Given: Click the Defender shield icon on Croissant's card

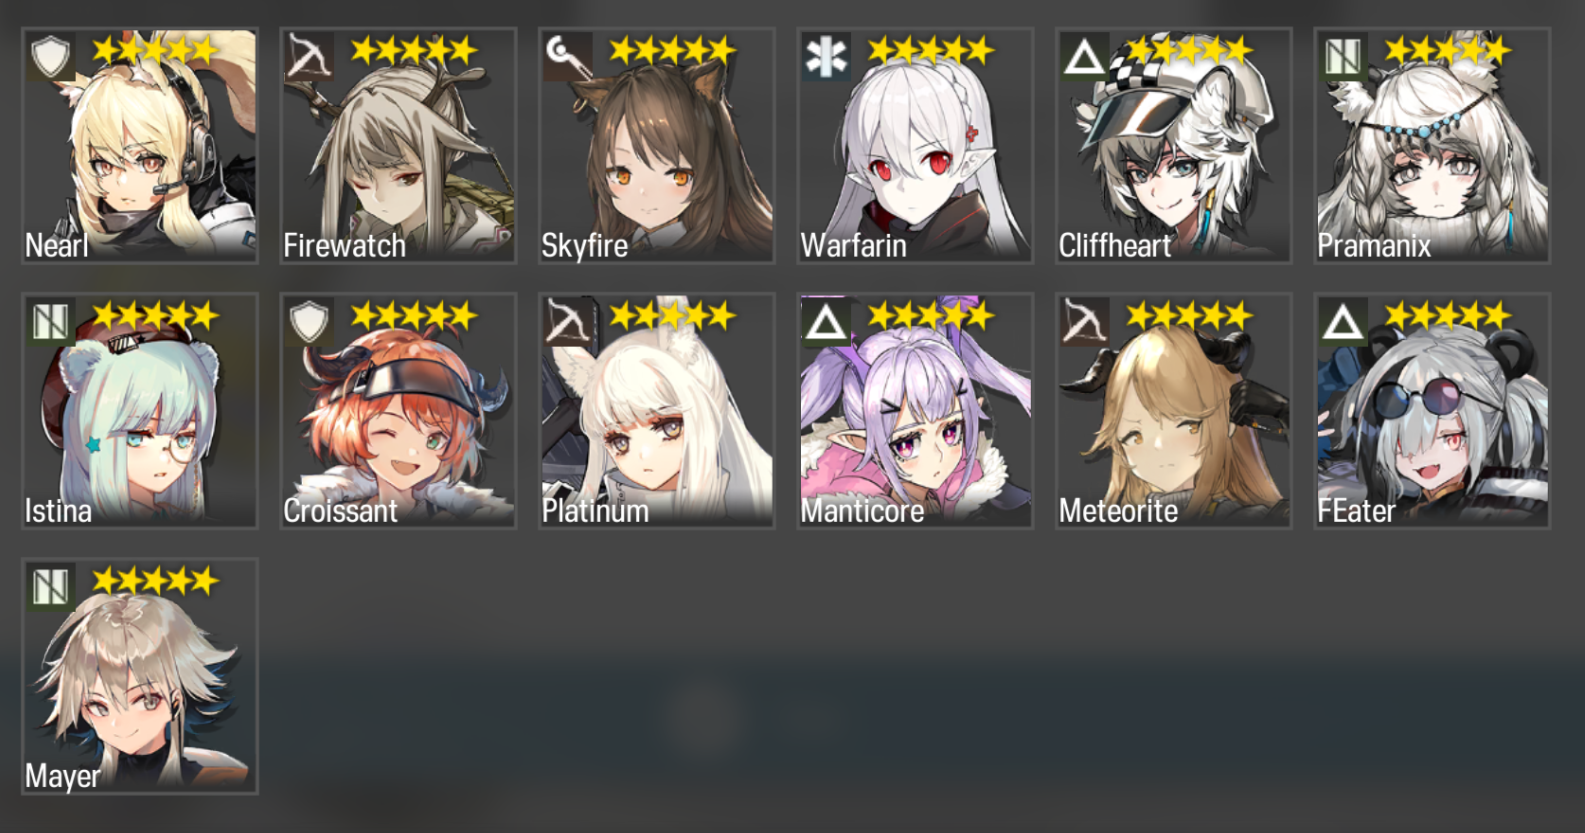Looking at the screenshot, I should tap(308, 322).
